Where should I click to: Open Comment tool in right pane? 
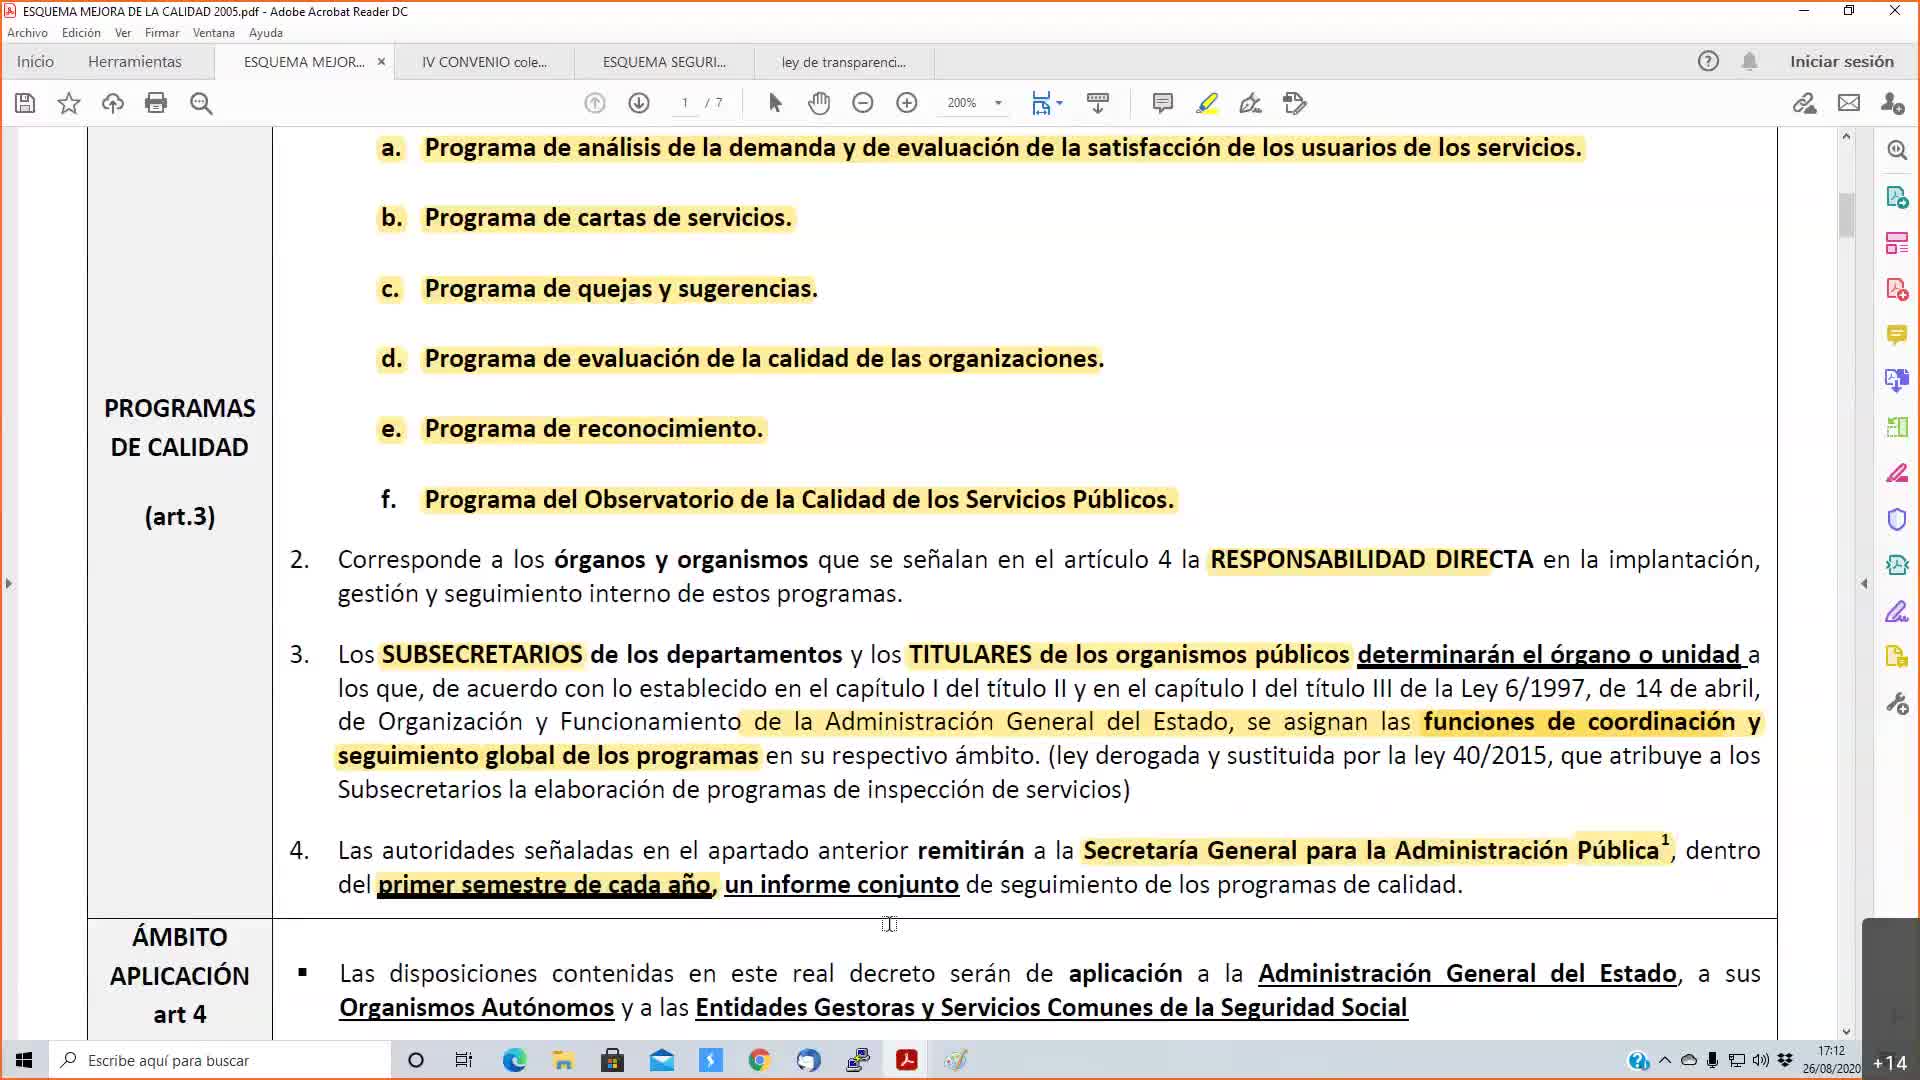pyautogui.click(x=1897, y=335)
